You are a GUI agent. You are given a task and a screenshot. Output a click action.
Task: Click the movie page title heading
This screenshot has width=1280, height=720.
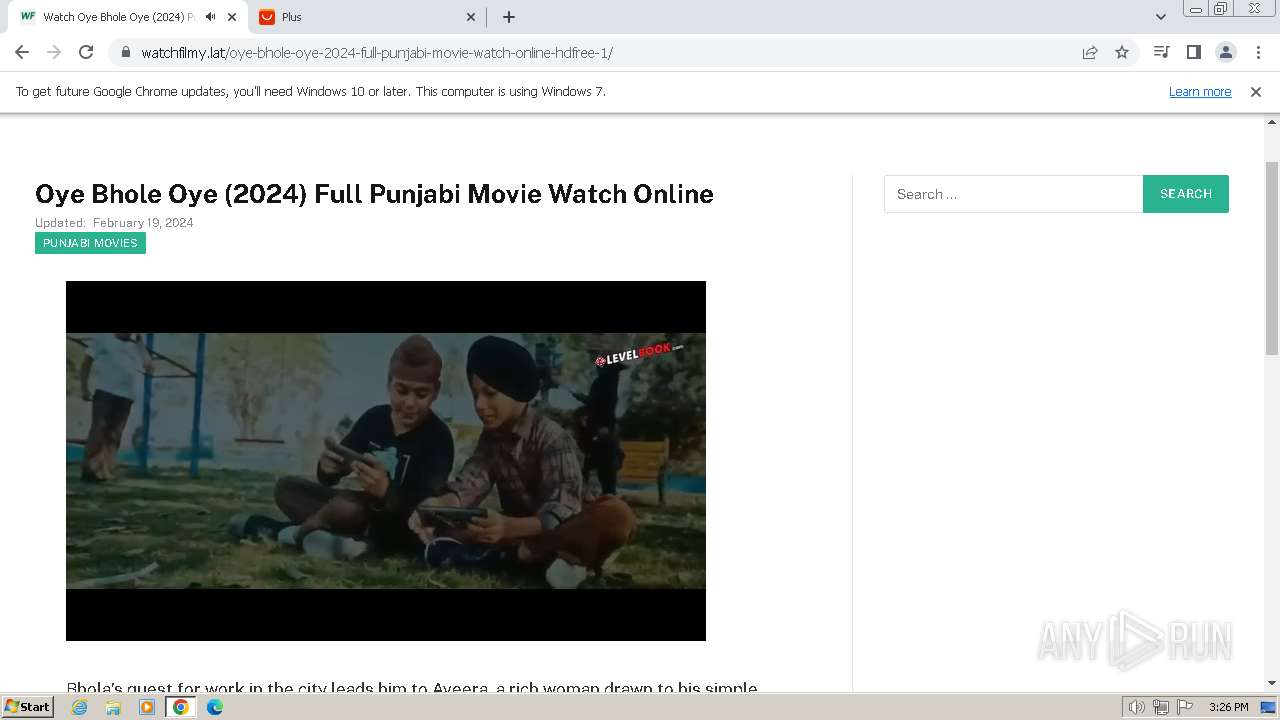[x=374, y=194]
